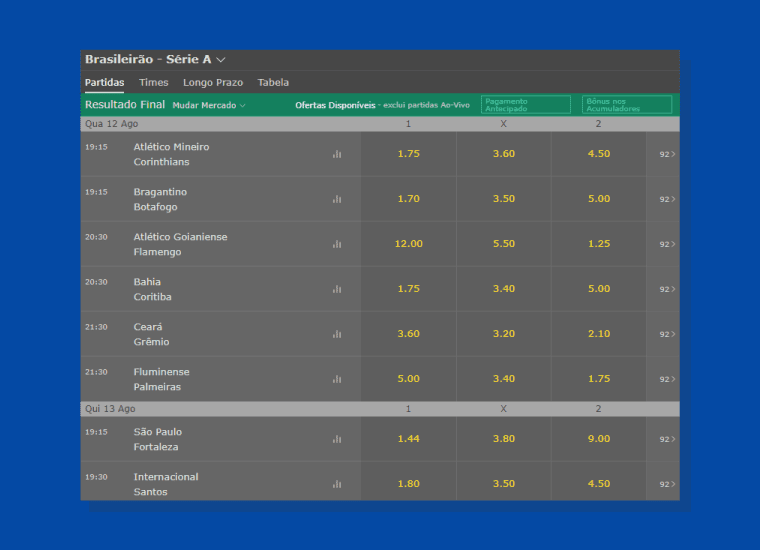This screenshot has height=550, width=760.
Task: Bet on São Paulo win at 1.44
Action: click(x=408, y=439)
